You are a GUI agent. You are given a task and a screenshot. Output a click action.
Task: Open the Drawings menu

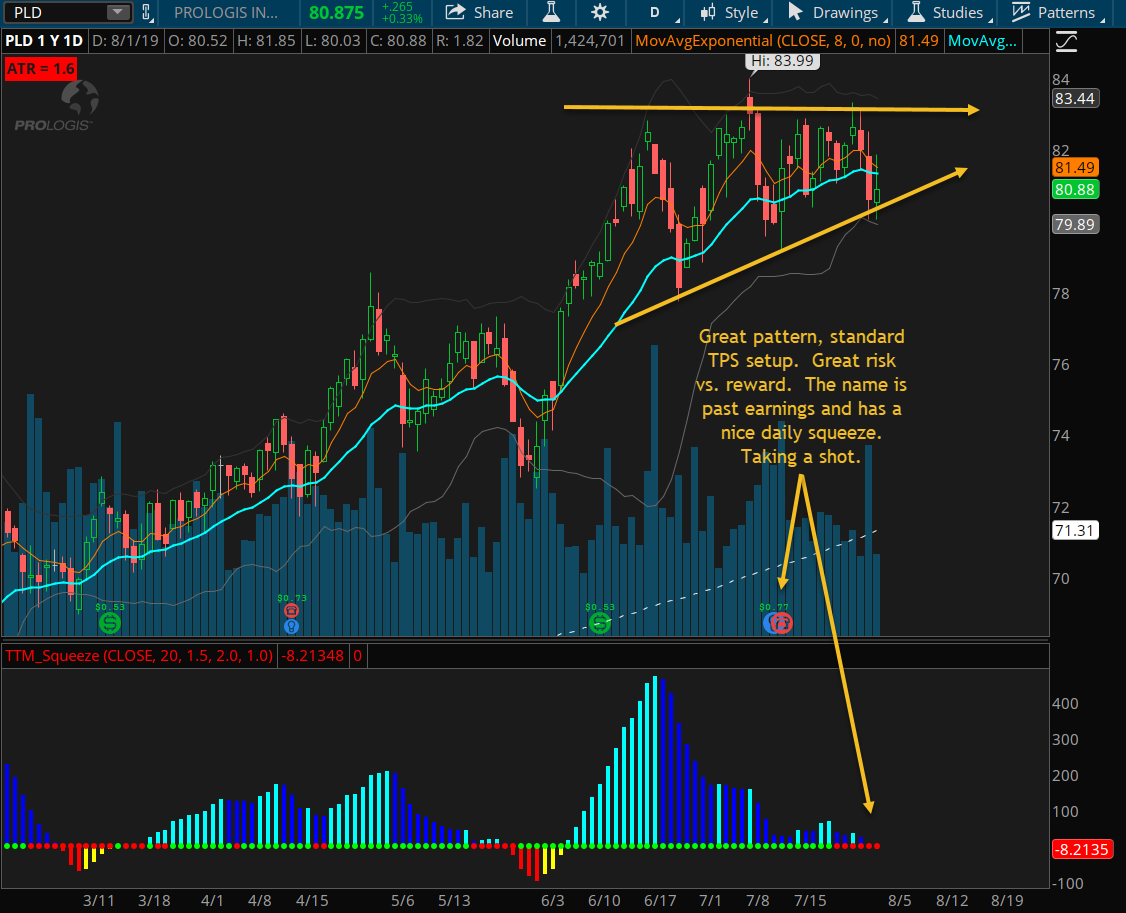click(838, 12)
